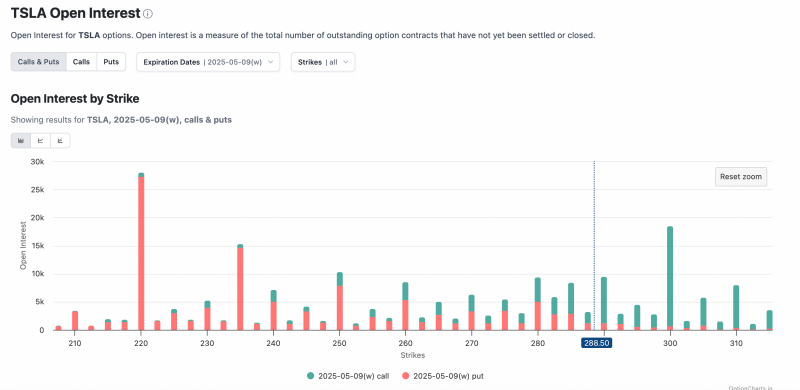
Task: Expand the Expiration Dates chevron arrow
Action: point(270,62)
